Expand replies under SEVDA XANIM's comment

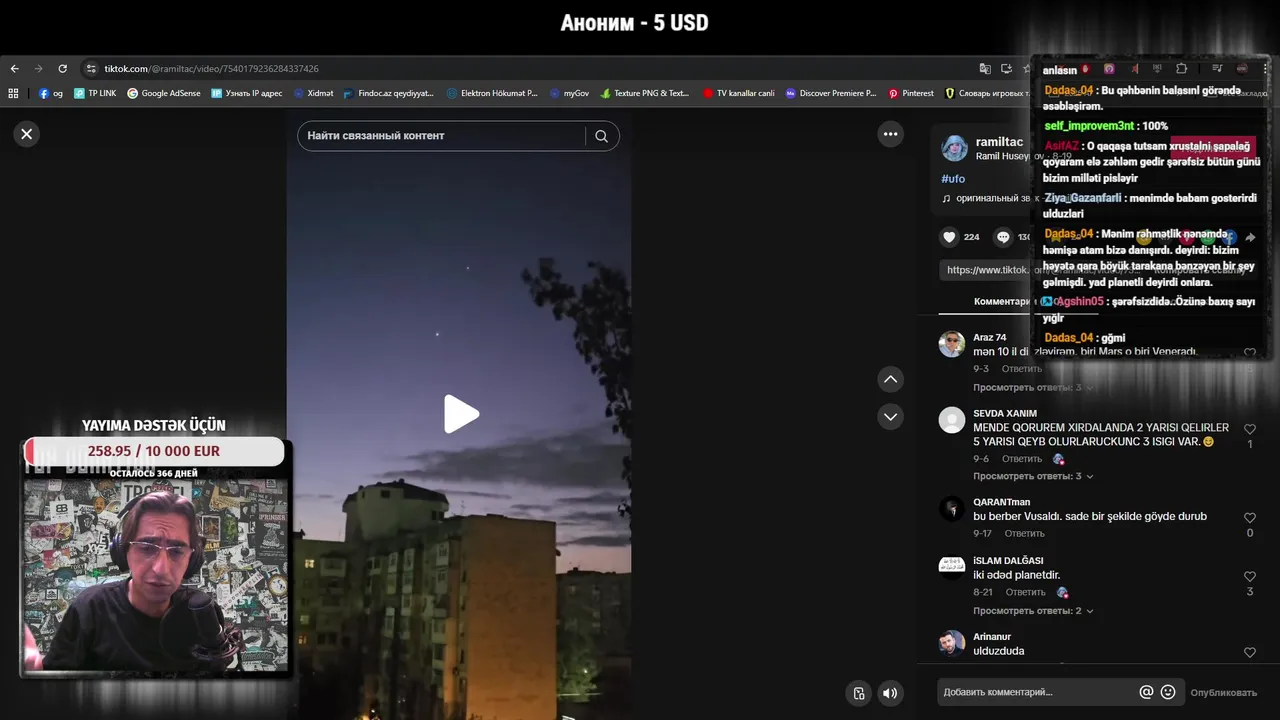click(x=1032, y=476)
